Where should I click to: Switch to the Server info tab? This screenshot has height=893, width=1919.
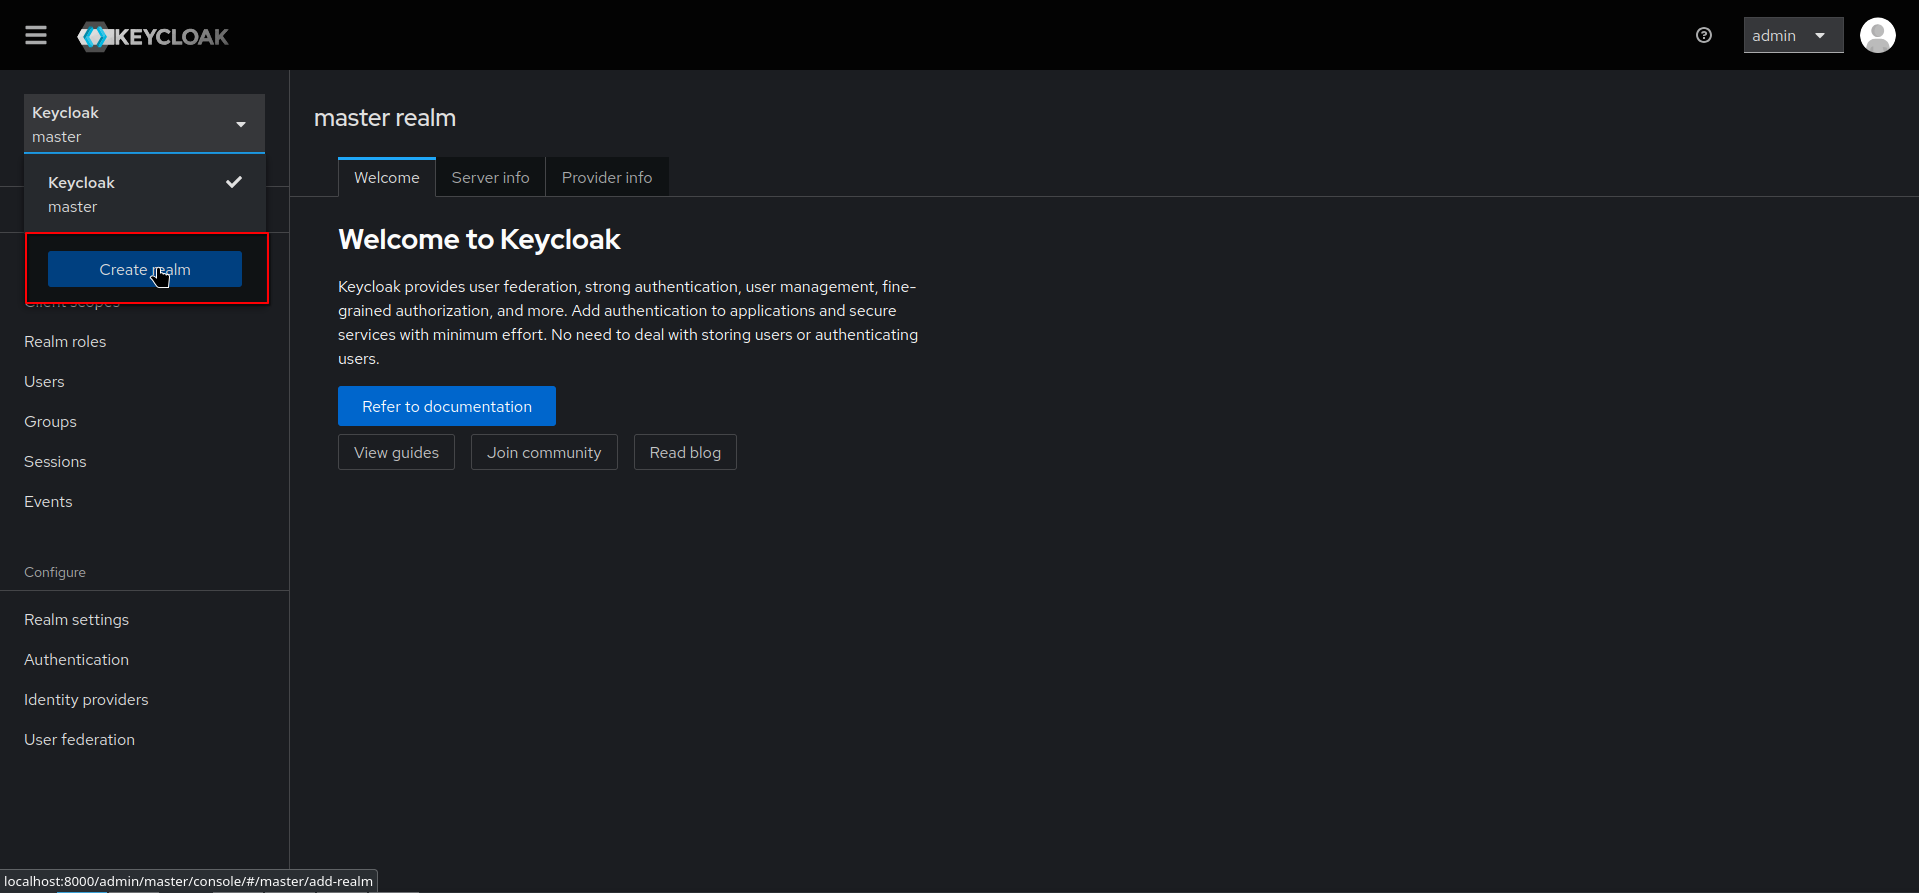491,177
